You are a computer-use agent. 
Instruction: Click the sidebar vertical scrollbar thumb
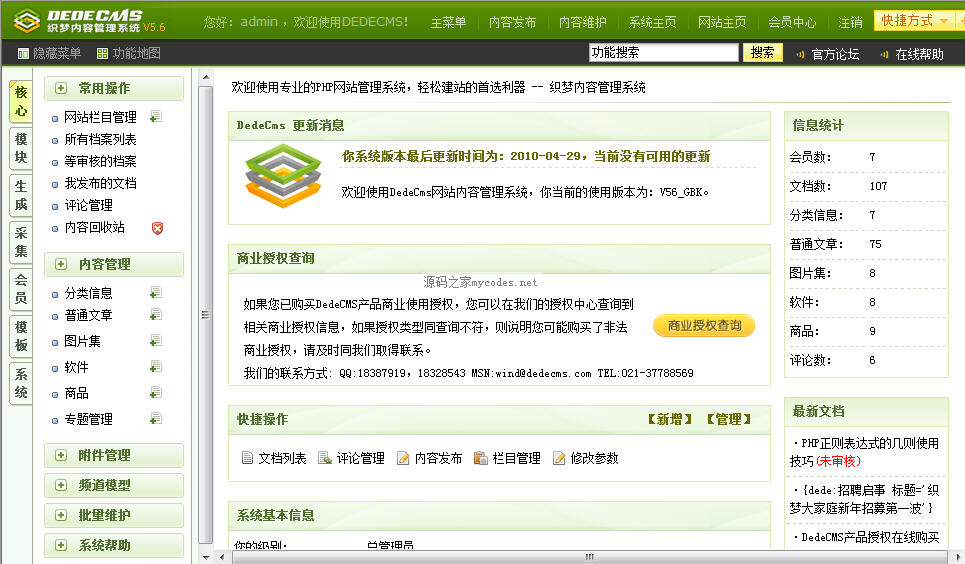coord(206,315)
